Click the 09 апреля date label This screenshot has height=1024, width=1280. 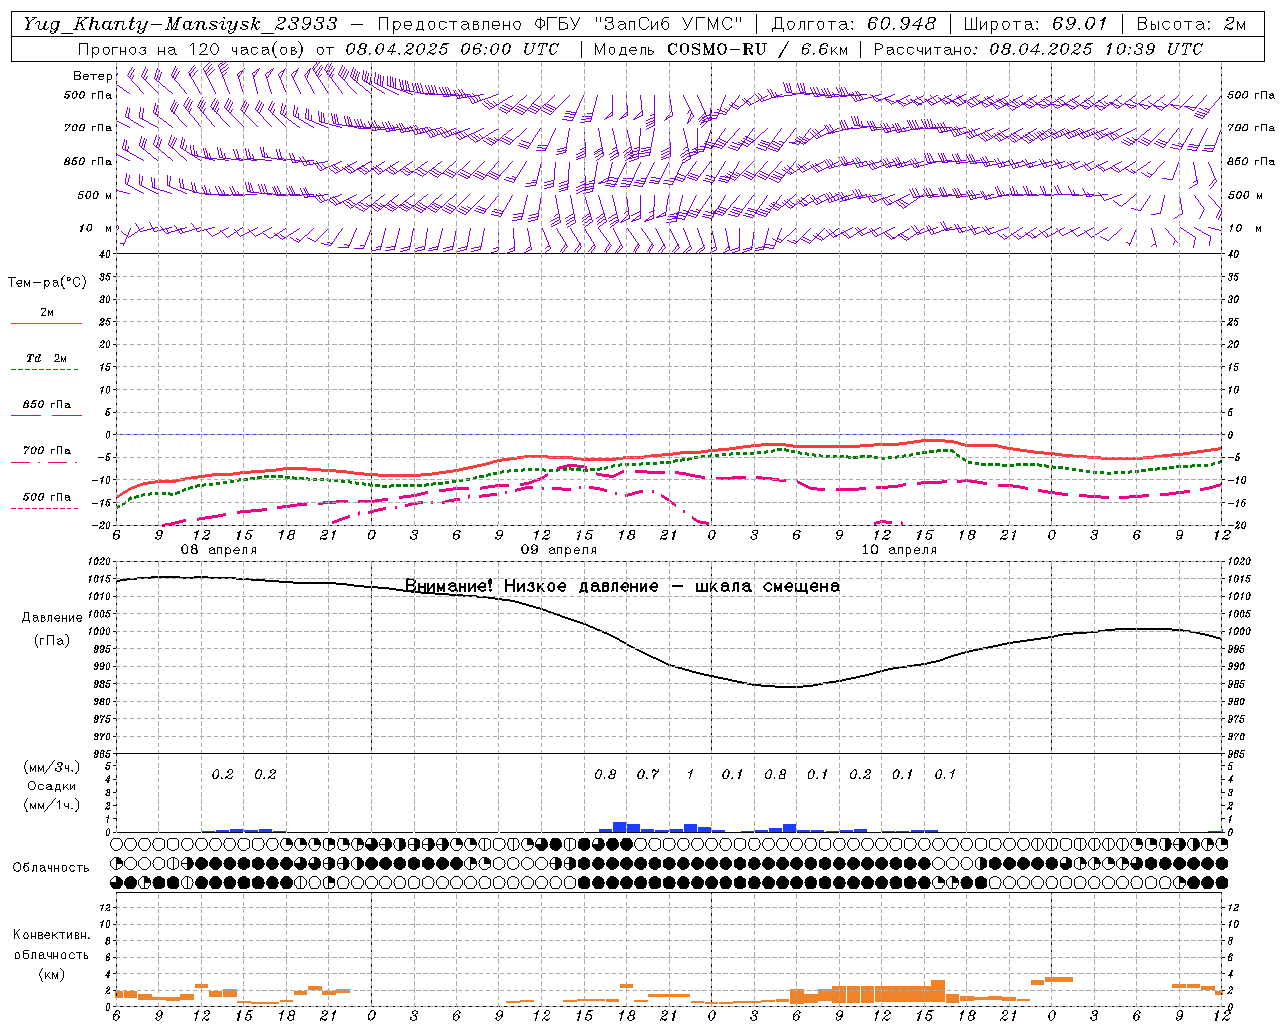pyautogui.click(x=558, y=550)
